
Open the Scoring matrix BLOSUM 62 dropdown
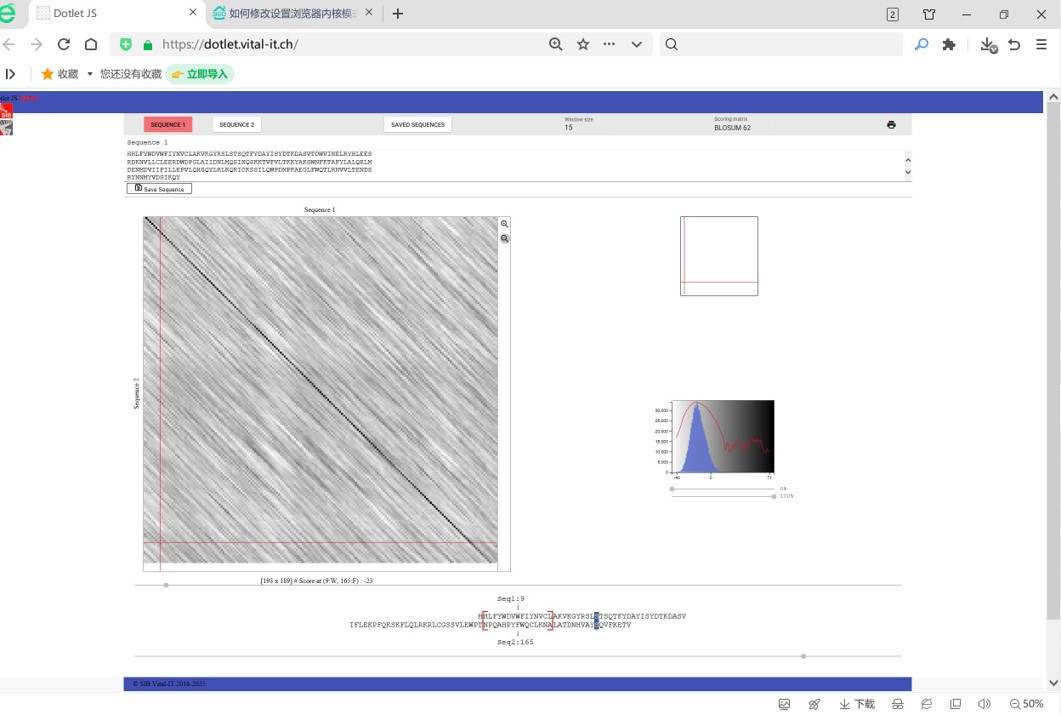click(x=733, y=124)
